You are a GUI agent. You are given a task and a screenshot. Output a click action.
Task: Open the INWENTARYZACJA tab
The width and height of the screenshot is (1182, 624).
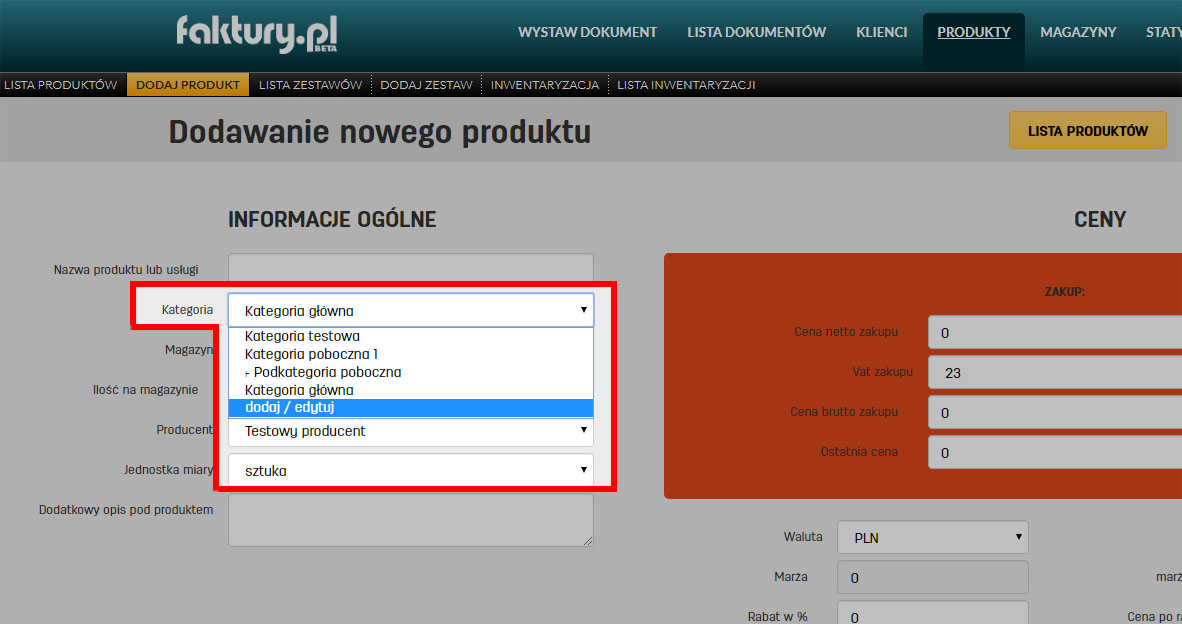click(x=545, y=84)
